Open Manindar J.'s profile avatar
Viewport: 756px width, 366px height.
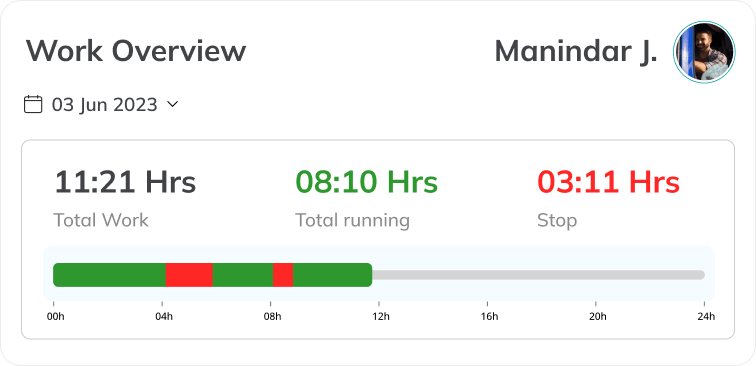[x=704, y=52]
